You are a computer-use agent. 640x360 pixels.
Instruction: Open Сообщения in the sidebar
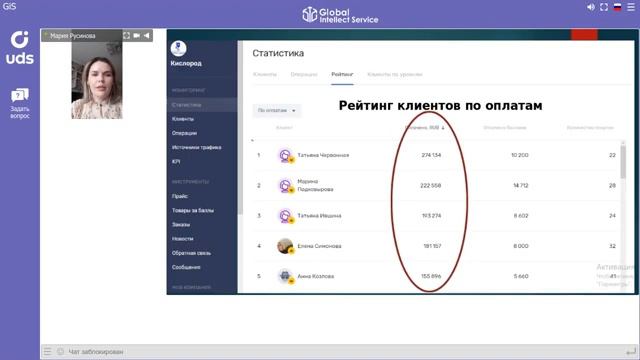click(186, 267)
